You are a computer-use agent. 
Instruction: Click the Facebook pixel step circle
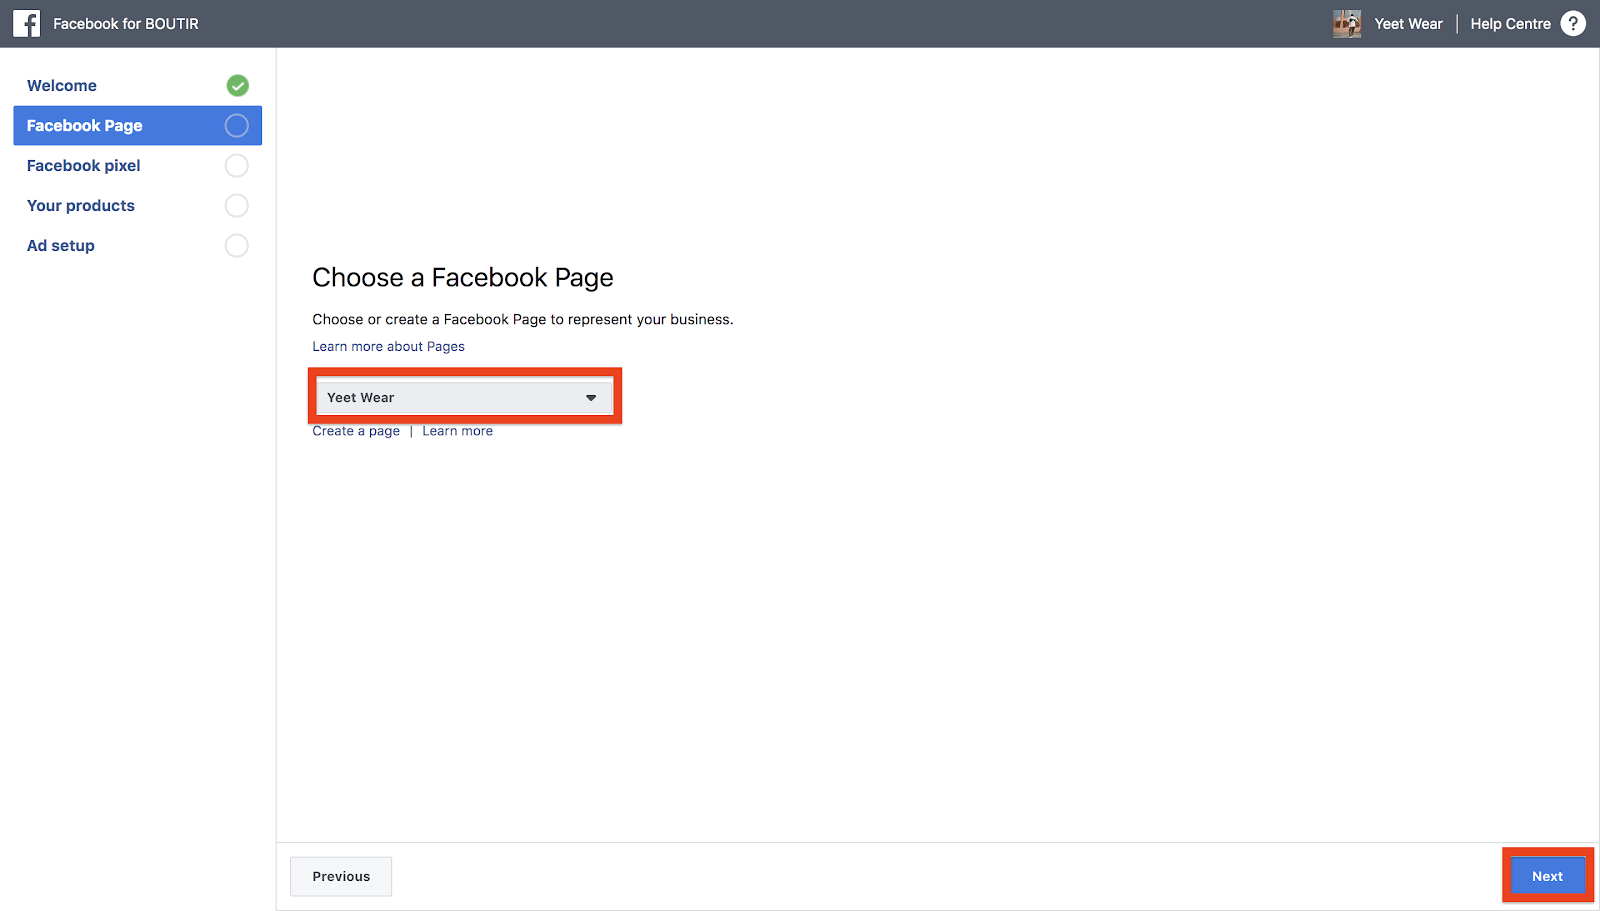(x=237, y=166)
